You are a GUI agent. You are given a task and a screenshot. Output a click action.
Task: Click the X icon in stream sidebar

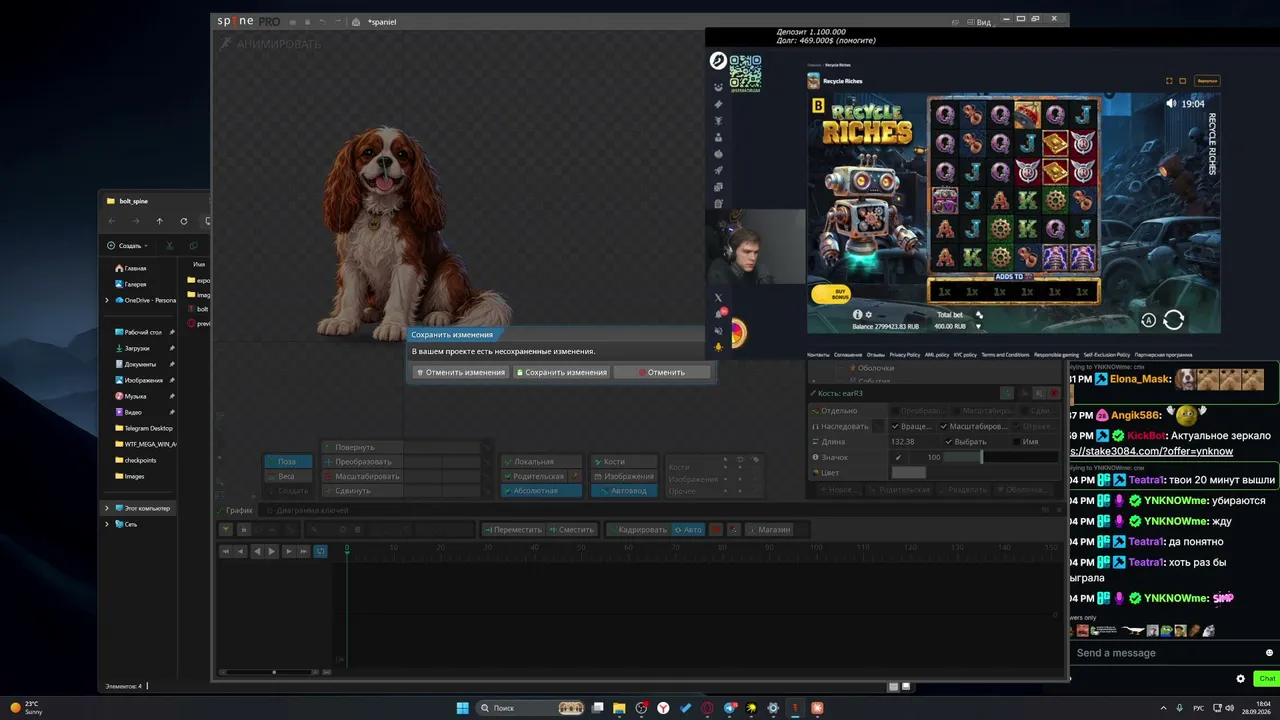718,297
